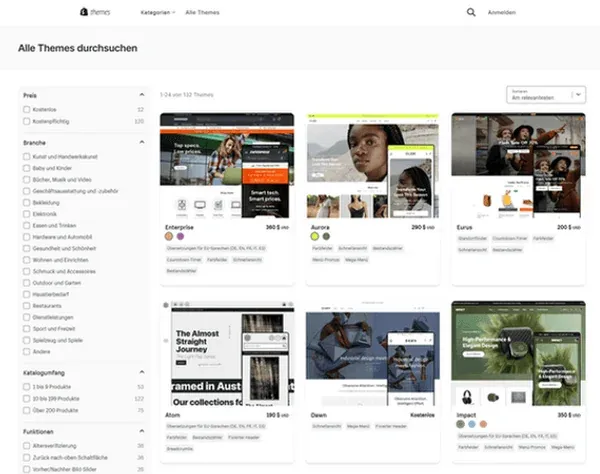Check Essen und Trinken filter
Viewport: 600px width, 474px height.
pyautogui.click(x=26, y=225)
